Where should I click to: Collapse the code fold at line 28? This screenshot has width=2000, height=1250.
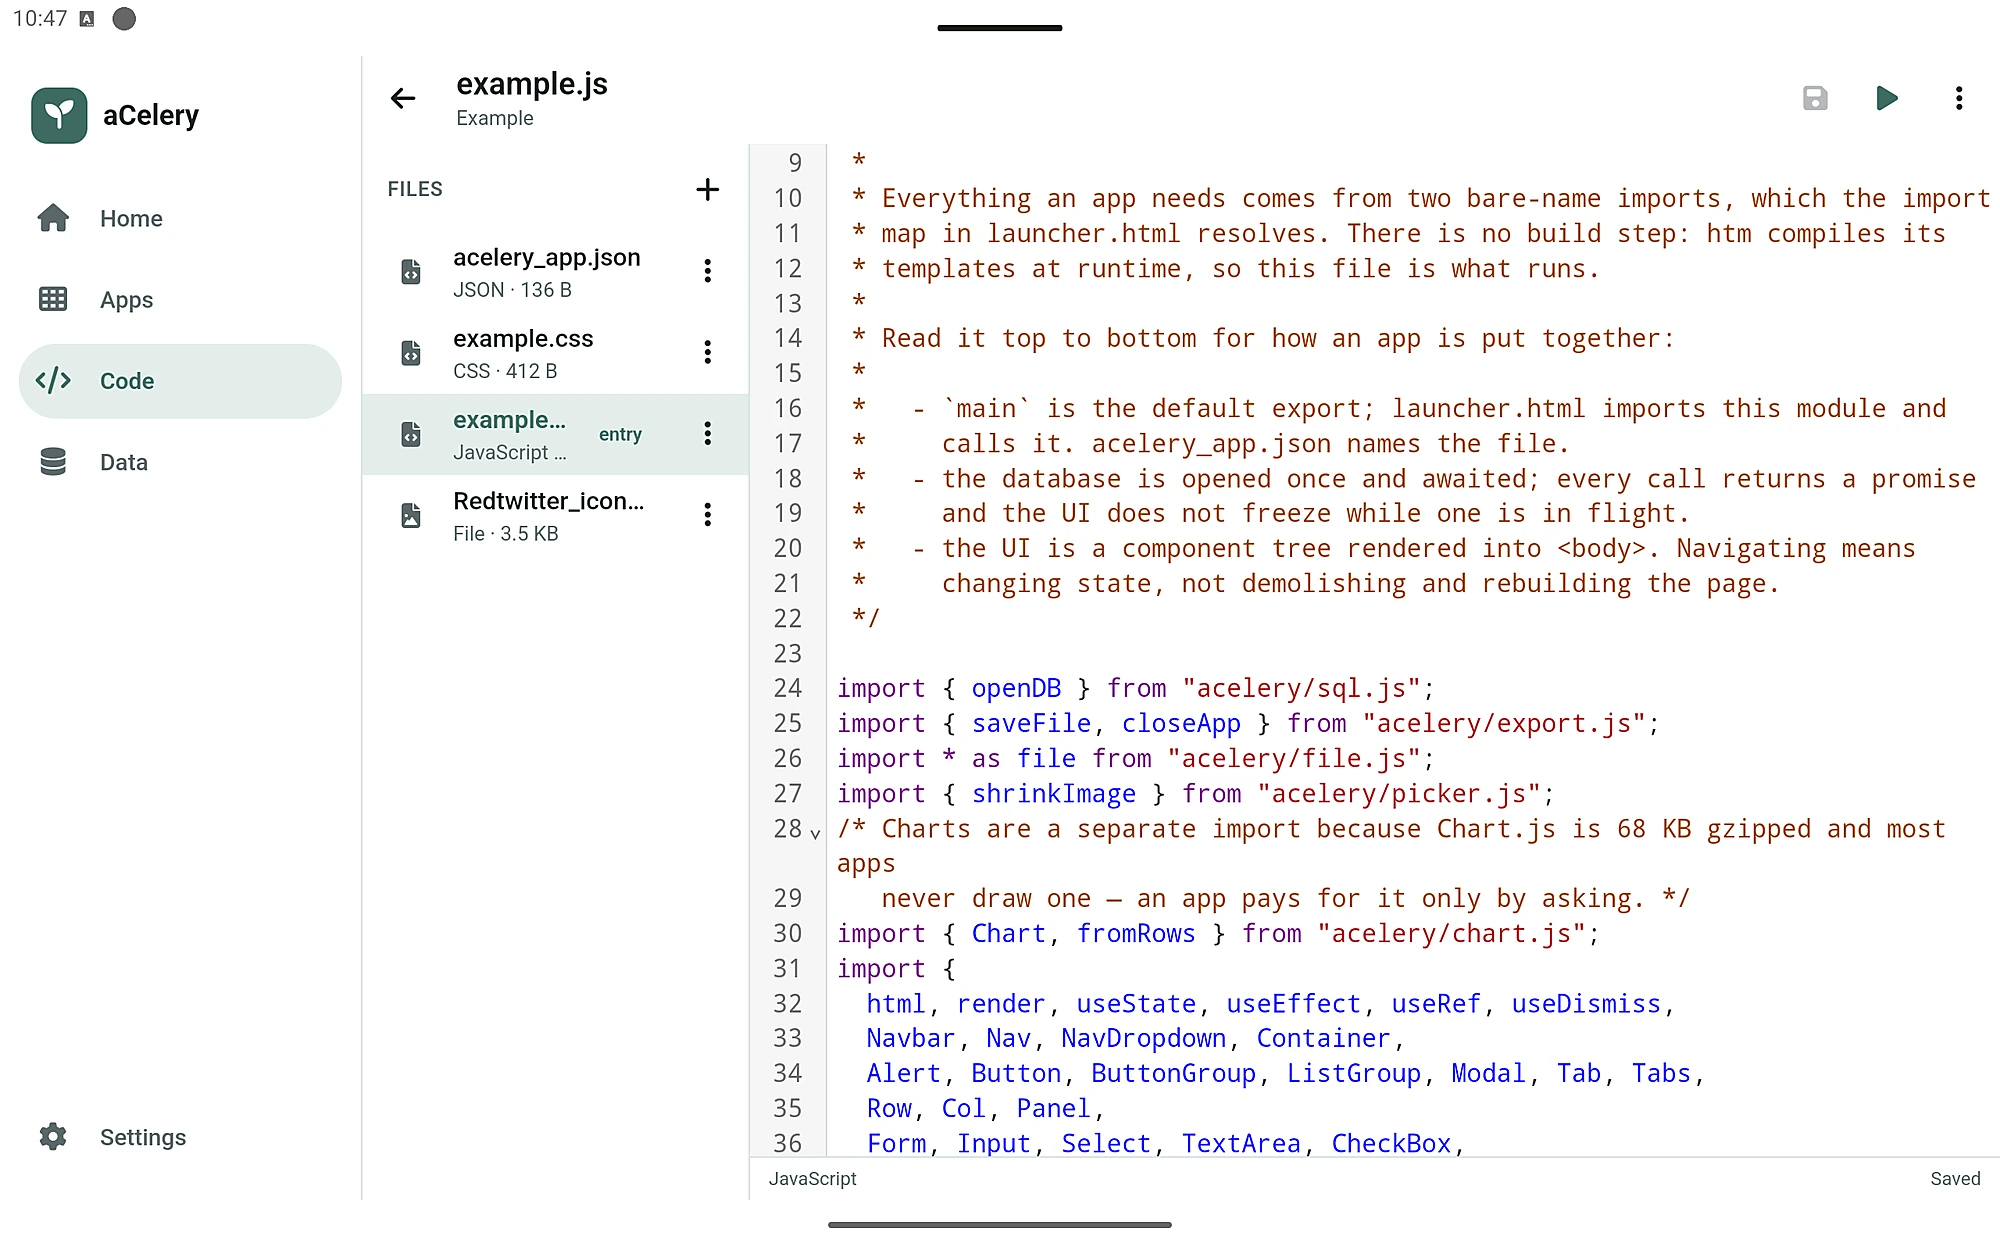point(815,832)
